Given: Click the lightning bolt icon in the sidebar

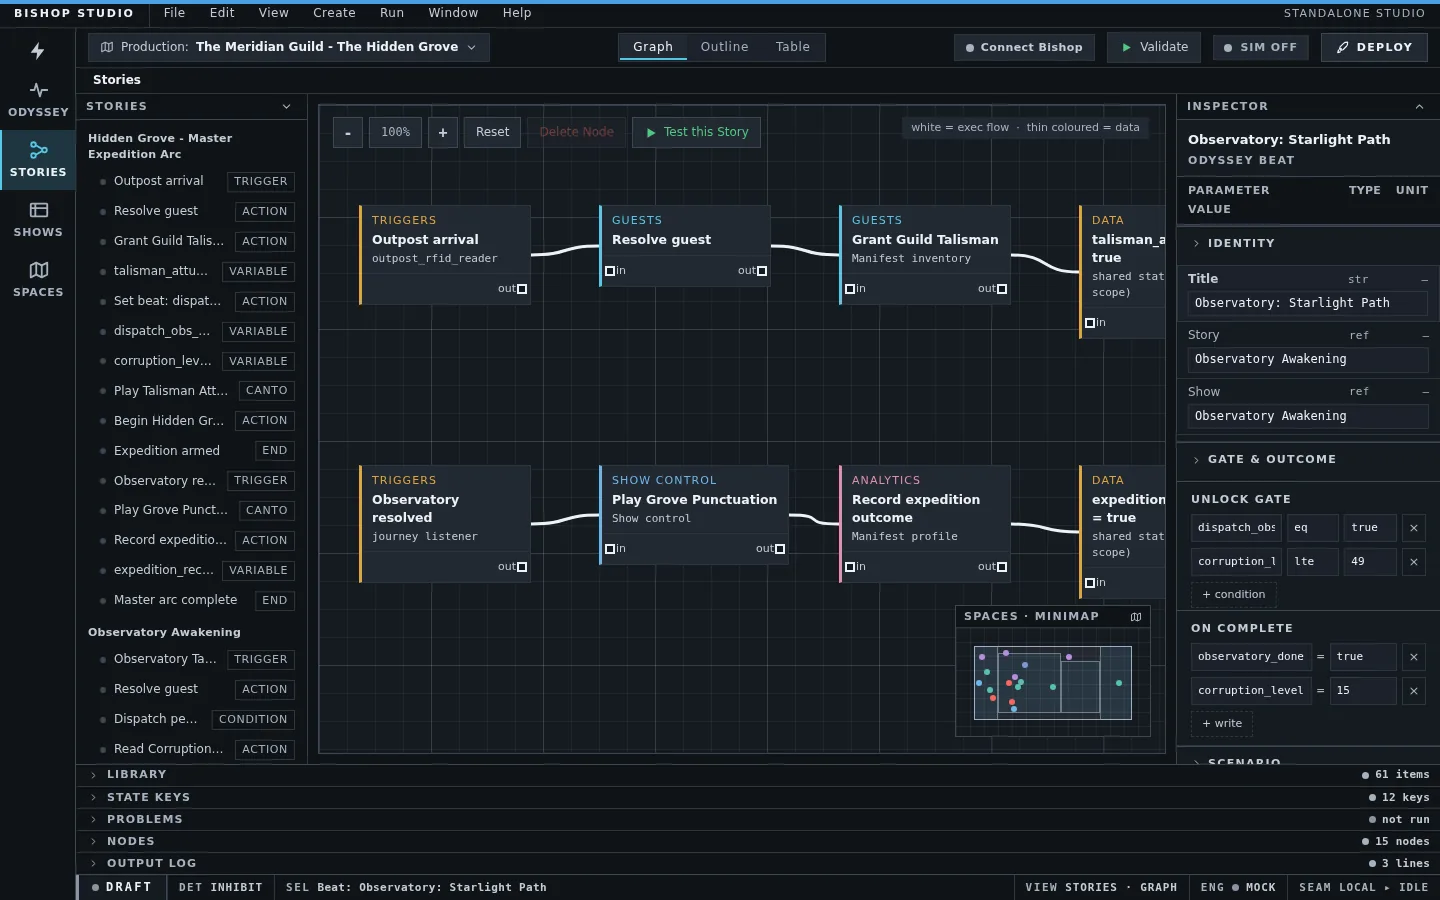Looking at the screenshot, I should pyautogui.click(x=38, y=51).
